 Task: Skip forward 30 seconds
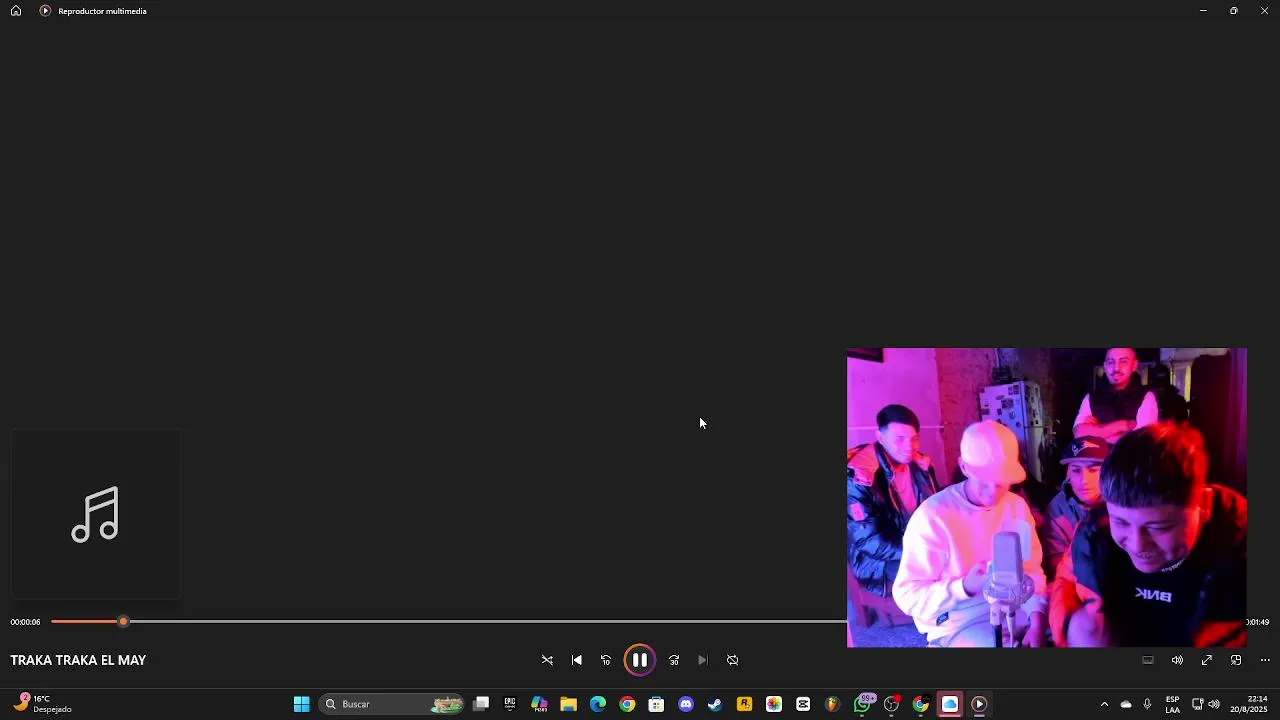coord(674,660)
